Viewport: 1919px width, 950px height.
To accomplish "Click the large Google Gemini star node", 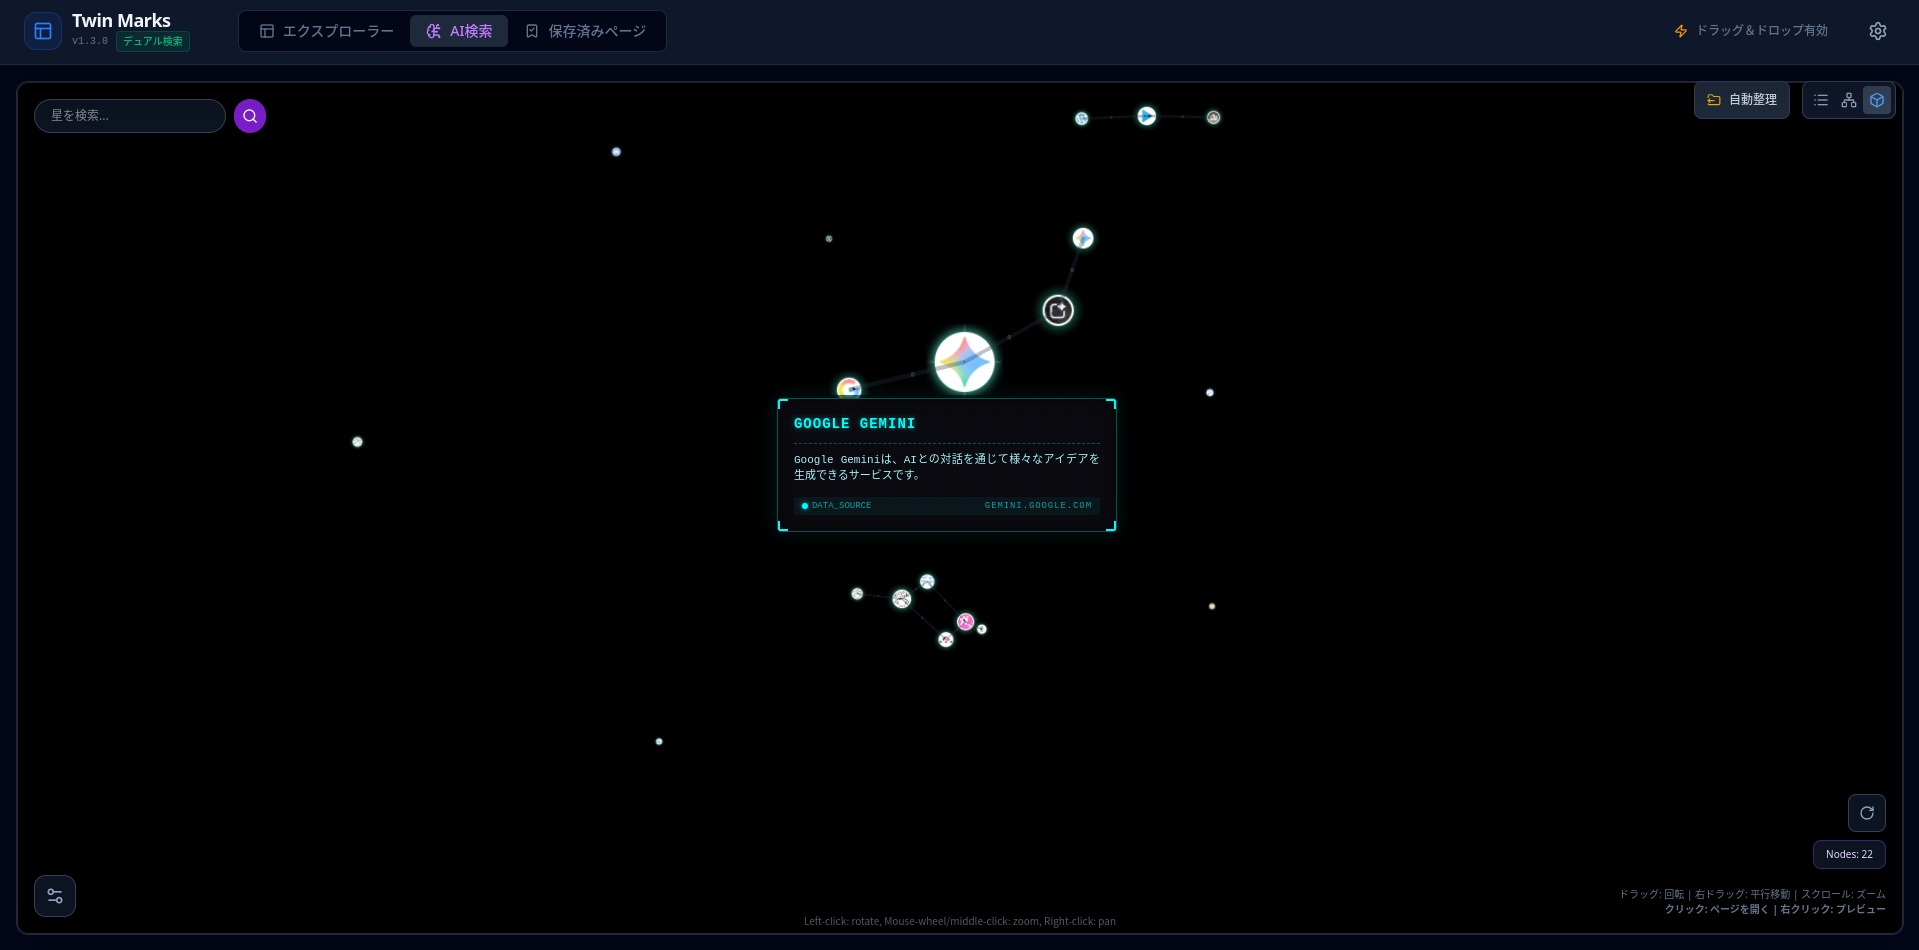I will point(964,362).
